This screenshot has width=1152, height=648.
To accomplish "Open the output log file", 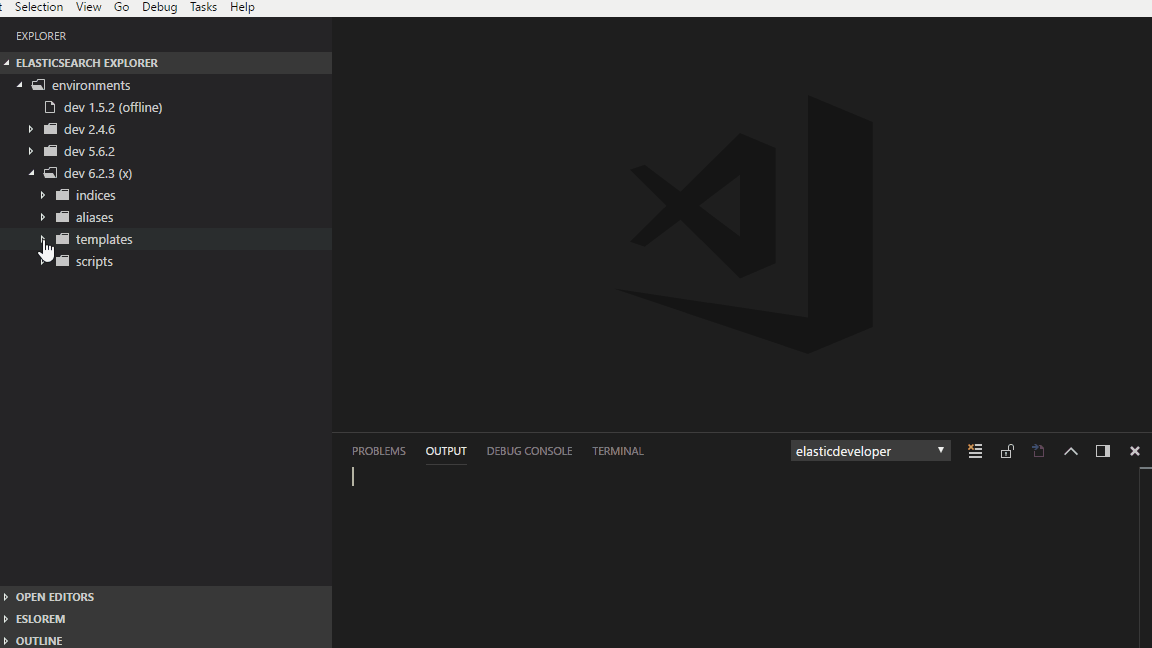I will pos(1038,451).
